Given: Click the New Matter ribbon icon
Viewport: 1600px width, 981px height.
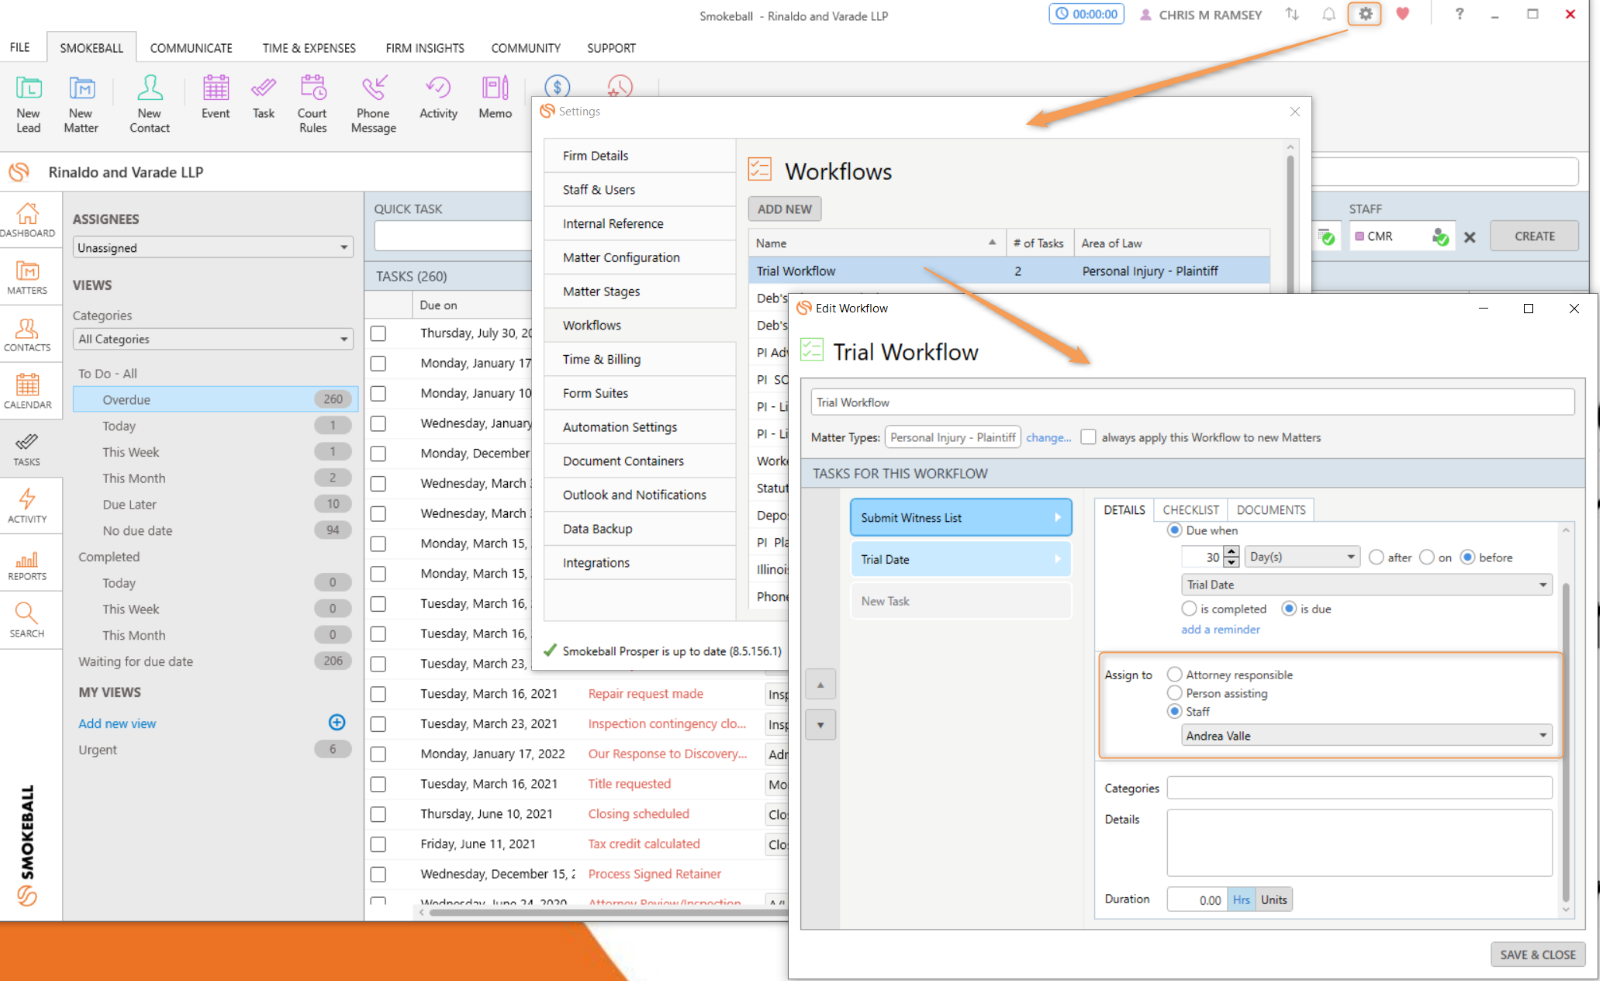Looking at the screenshot, I should point(81,104).
